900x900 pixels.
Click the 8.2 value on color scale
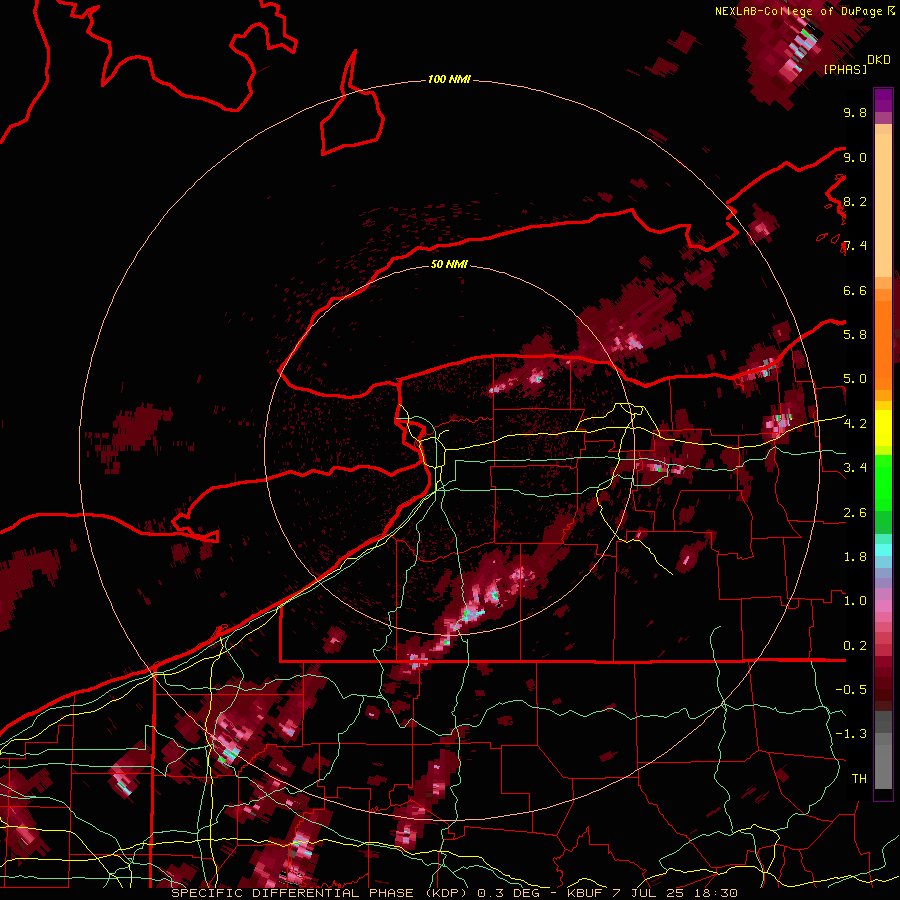tap(855, 201)
